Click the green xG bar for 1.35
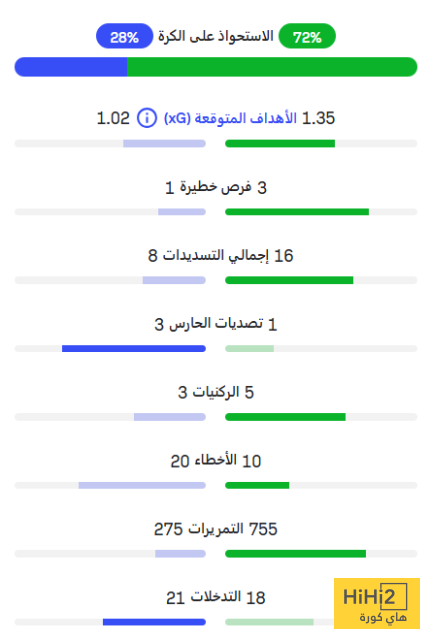 280,144
